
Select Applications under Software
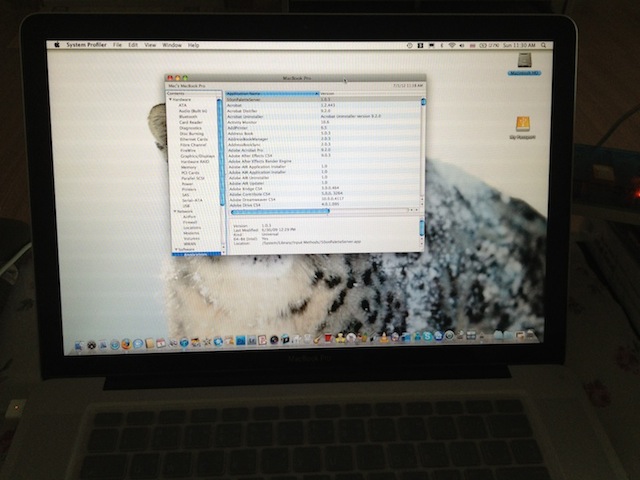coord(196,254)
